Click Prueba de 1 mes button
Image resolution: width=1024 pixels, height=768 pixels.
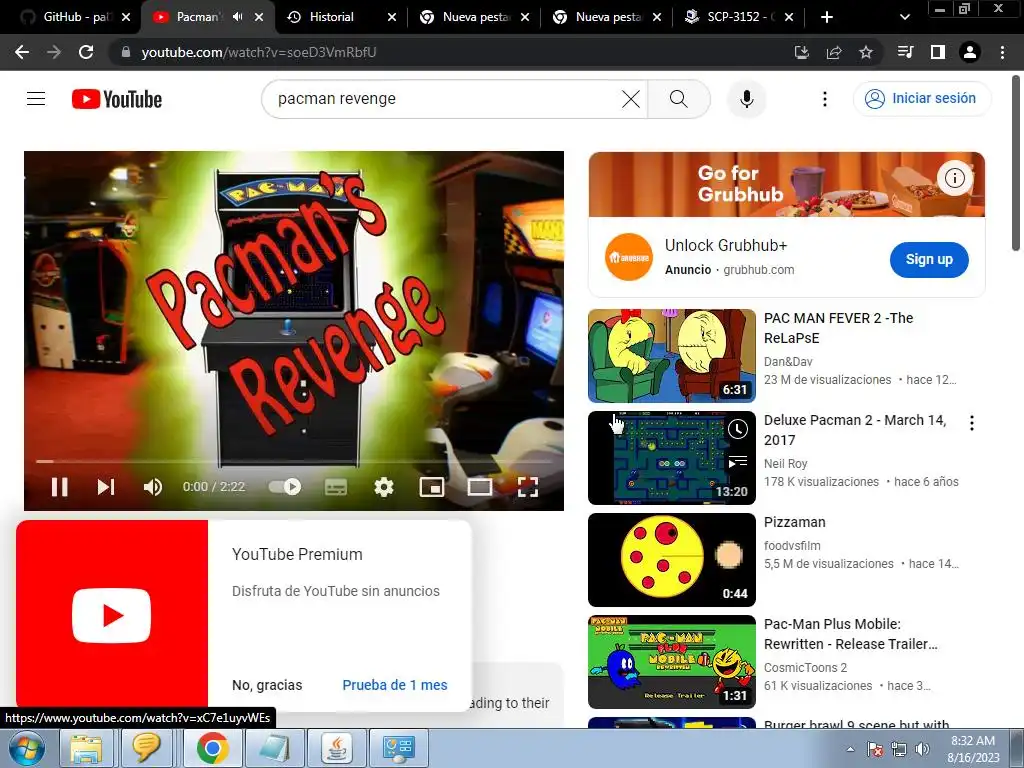[394, 685]
